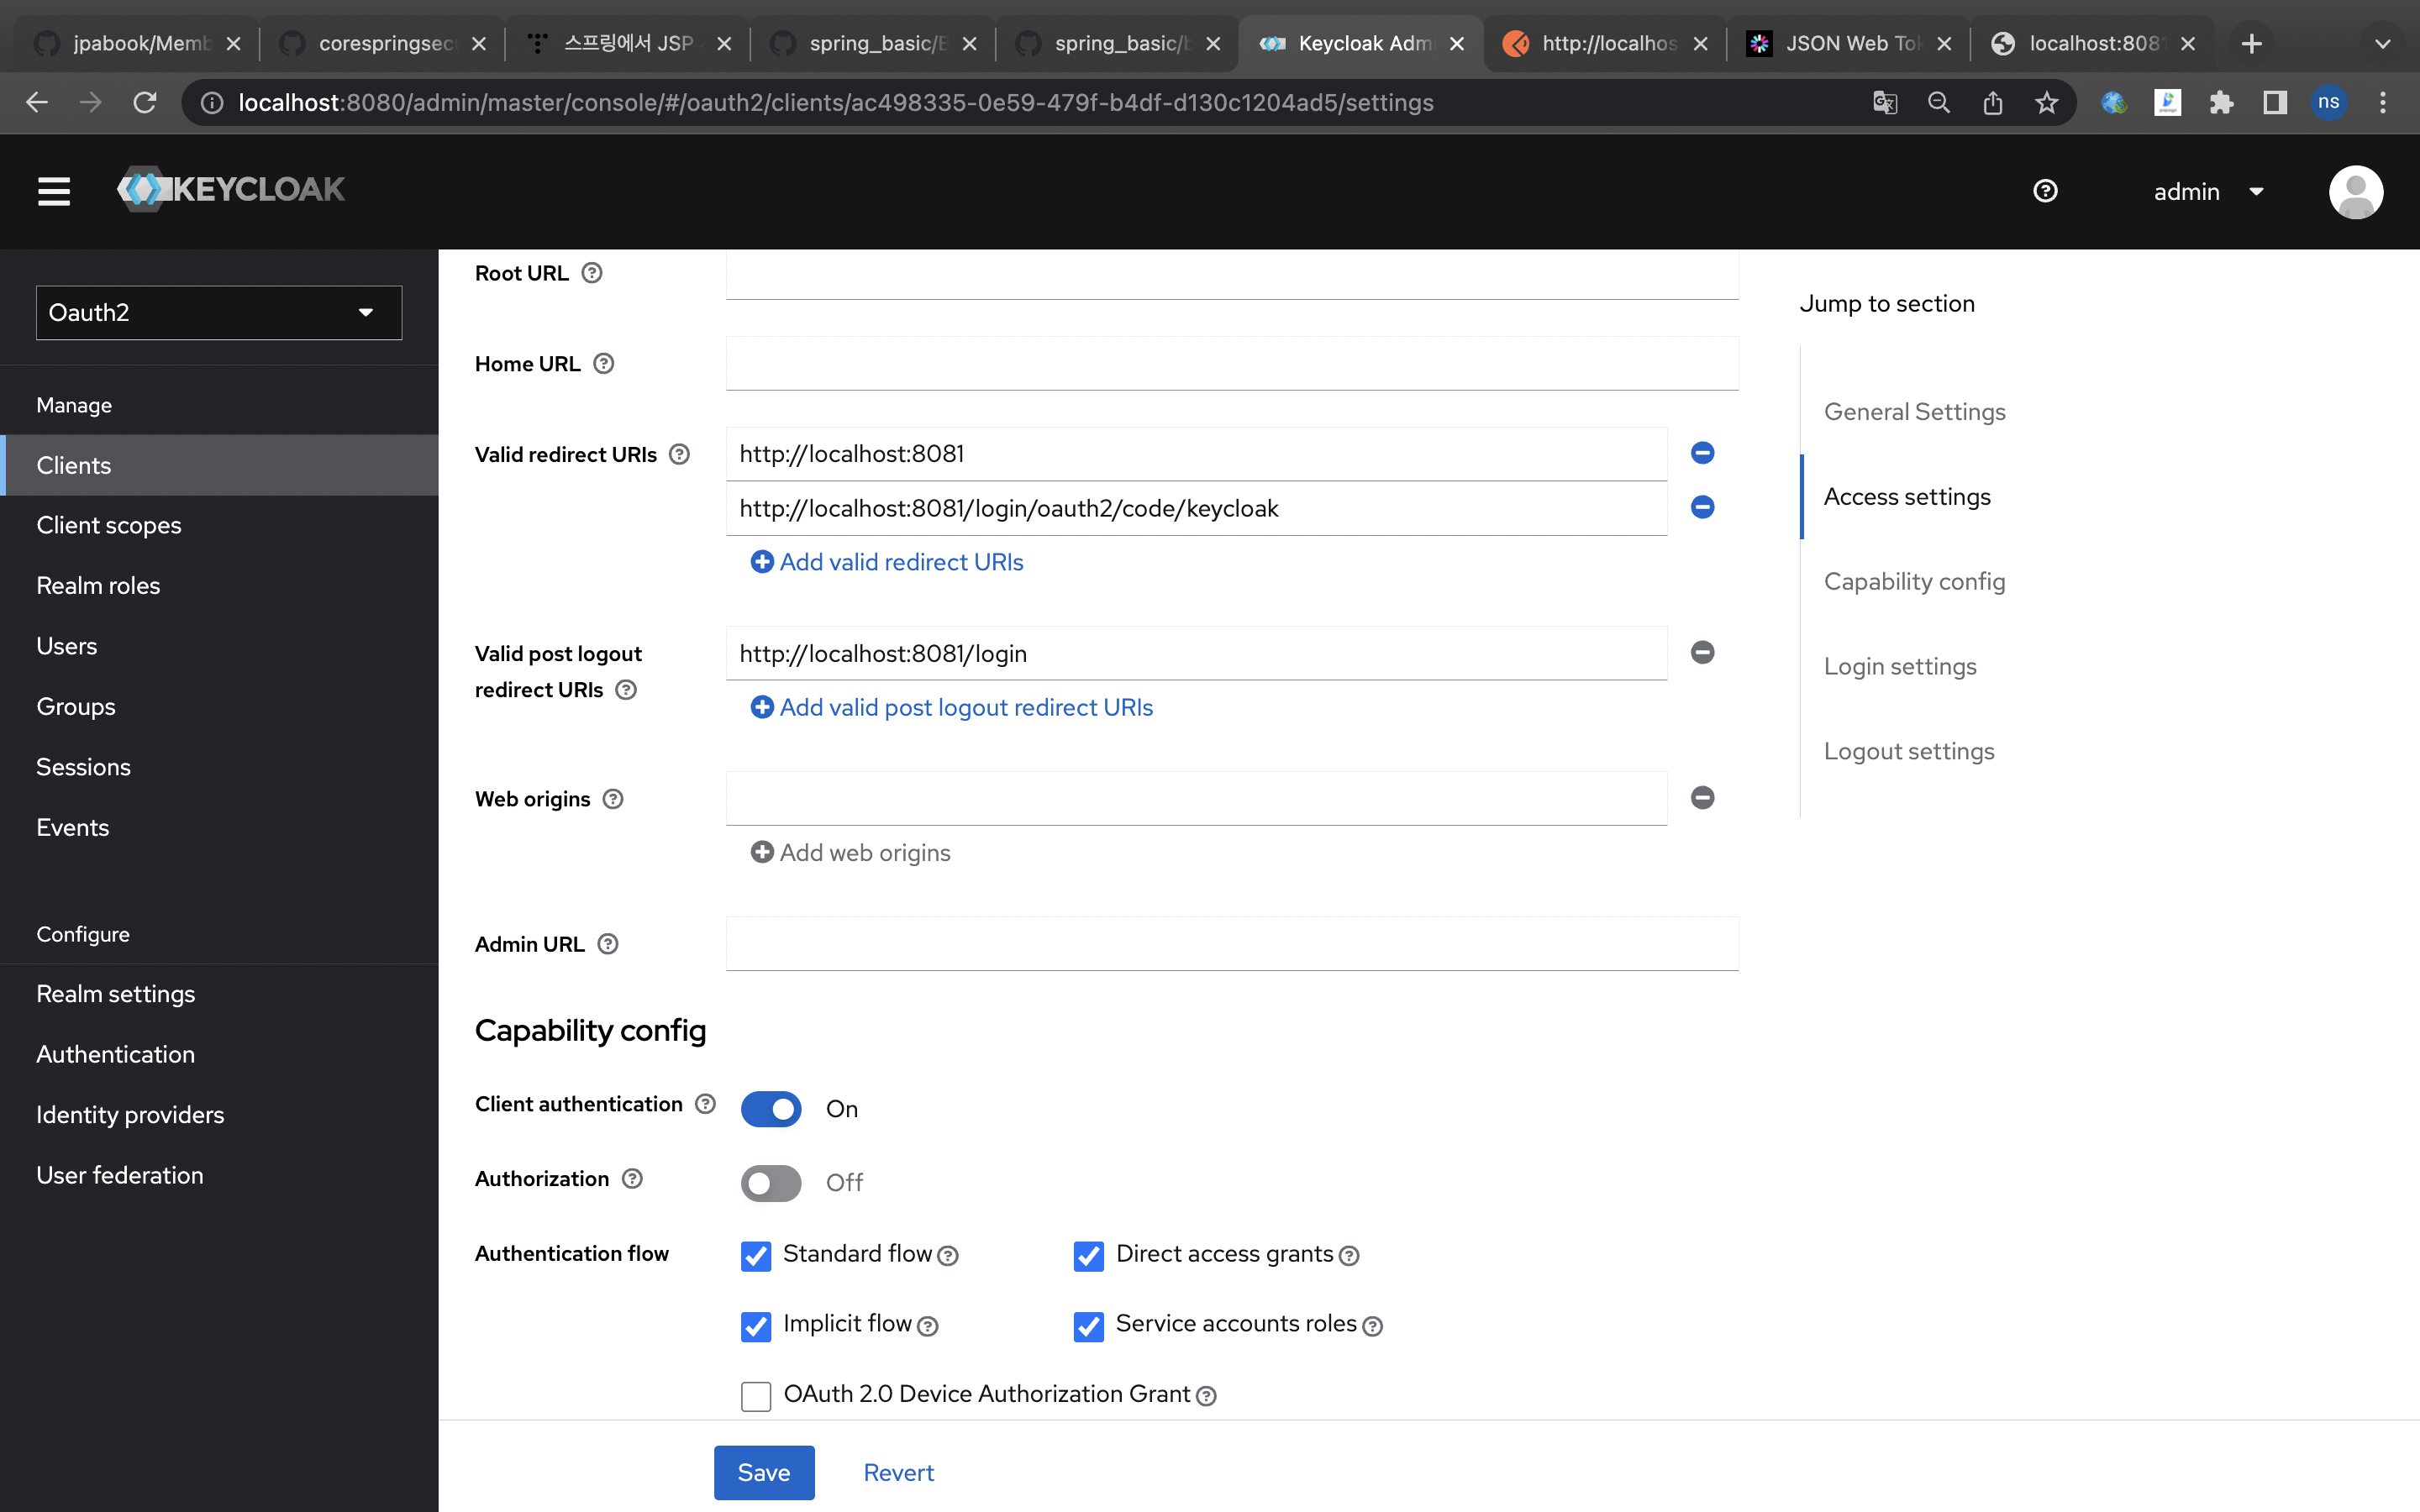The width and height of the screenshot is (2420, 1512).
Task: Navigate to Capability config section
Action: (x=1915, y=580)
